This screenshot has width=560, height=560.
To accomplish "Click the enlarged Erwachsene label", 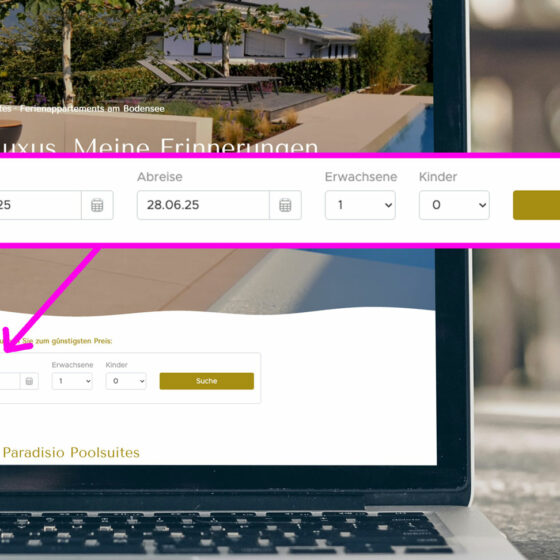I will 361,177.
